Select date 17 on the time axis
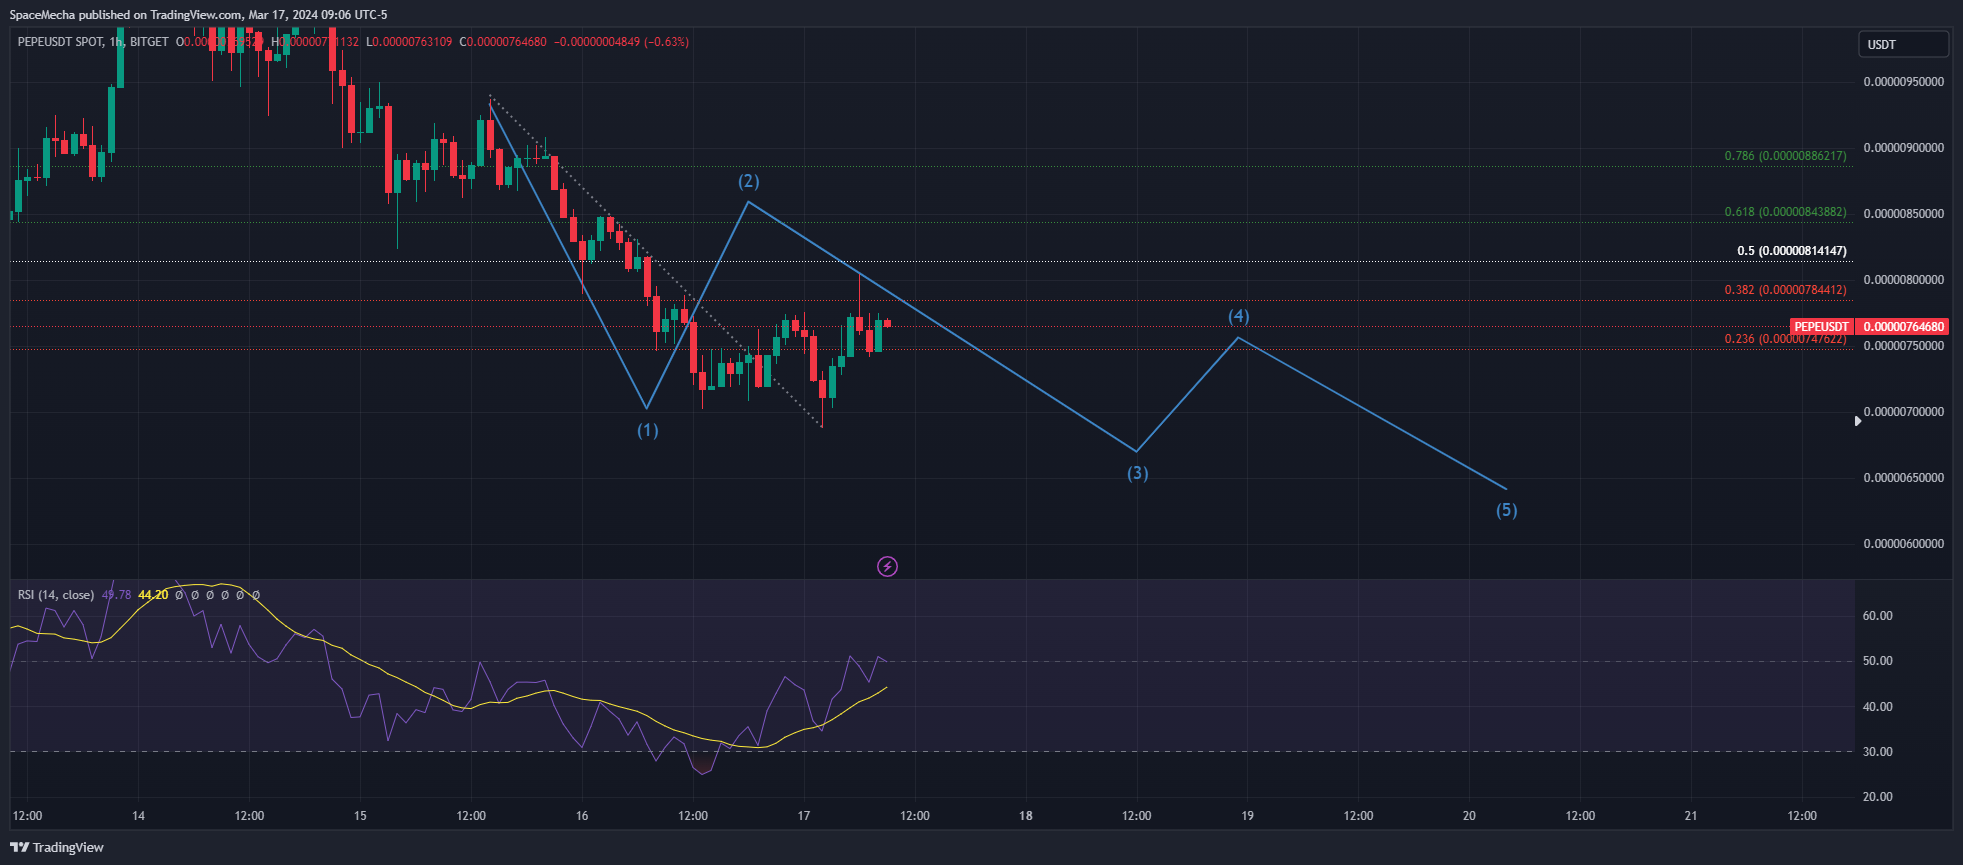Viewport: 1963px width, 865px height. click(804, 816)
